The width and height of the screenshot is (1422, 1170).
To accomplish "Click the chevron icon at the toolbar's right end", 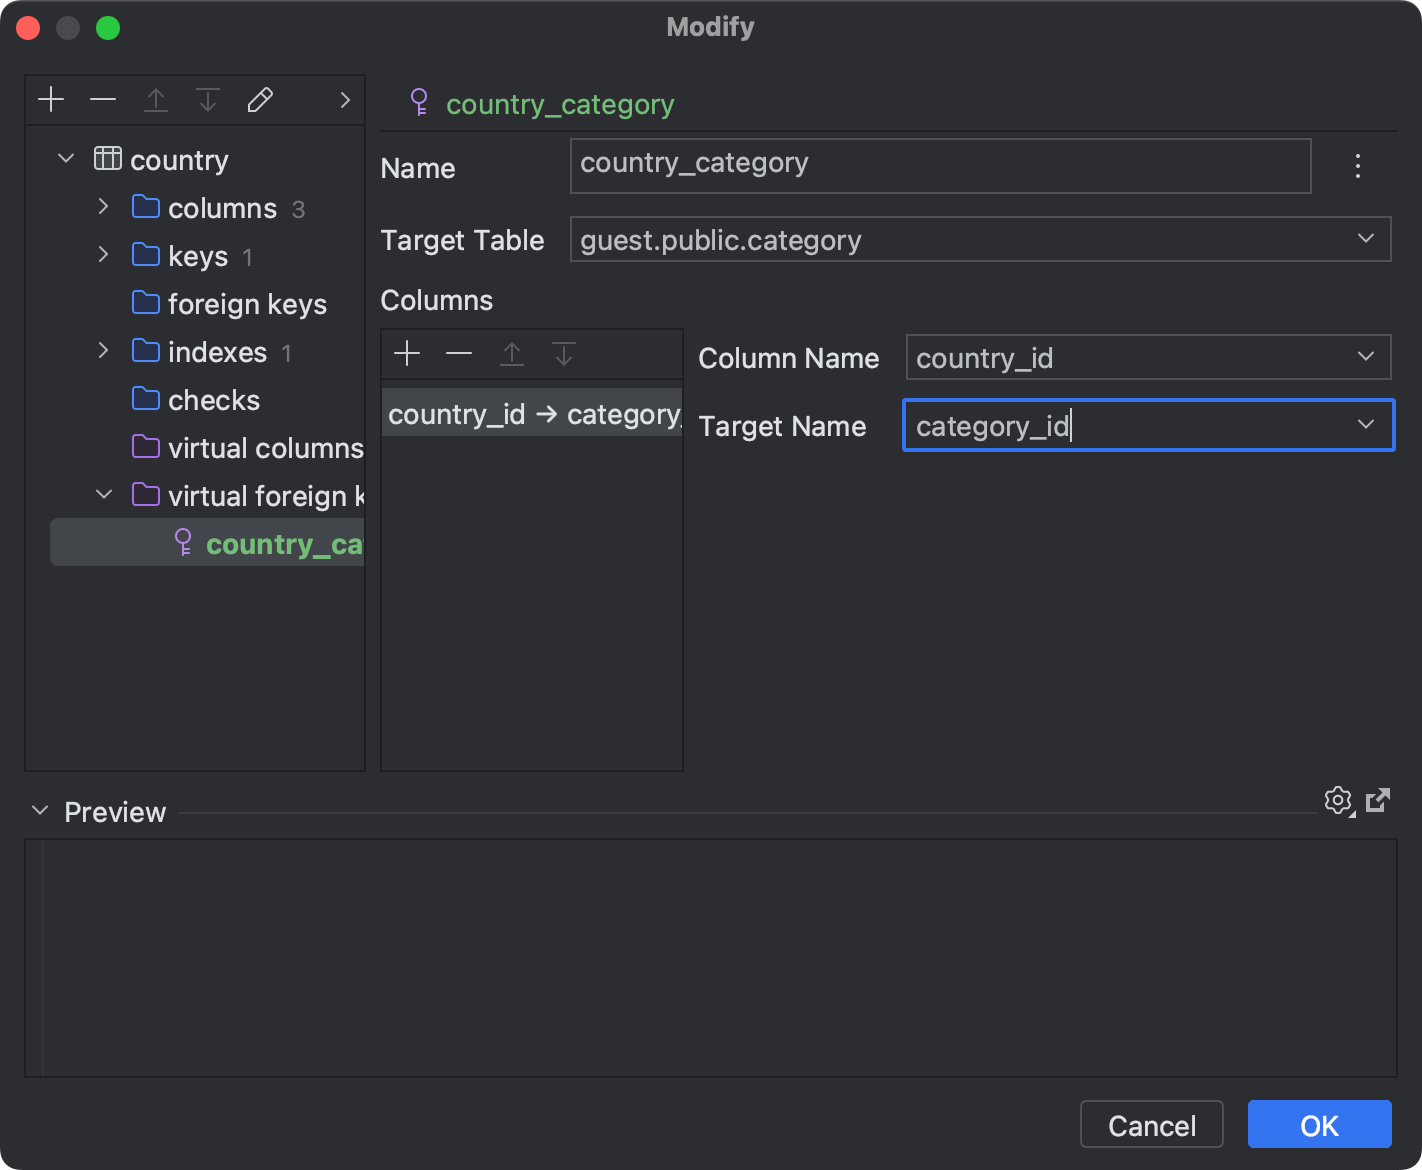I will tap(344, 99).
